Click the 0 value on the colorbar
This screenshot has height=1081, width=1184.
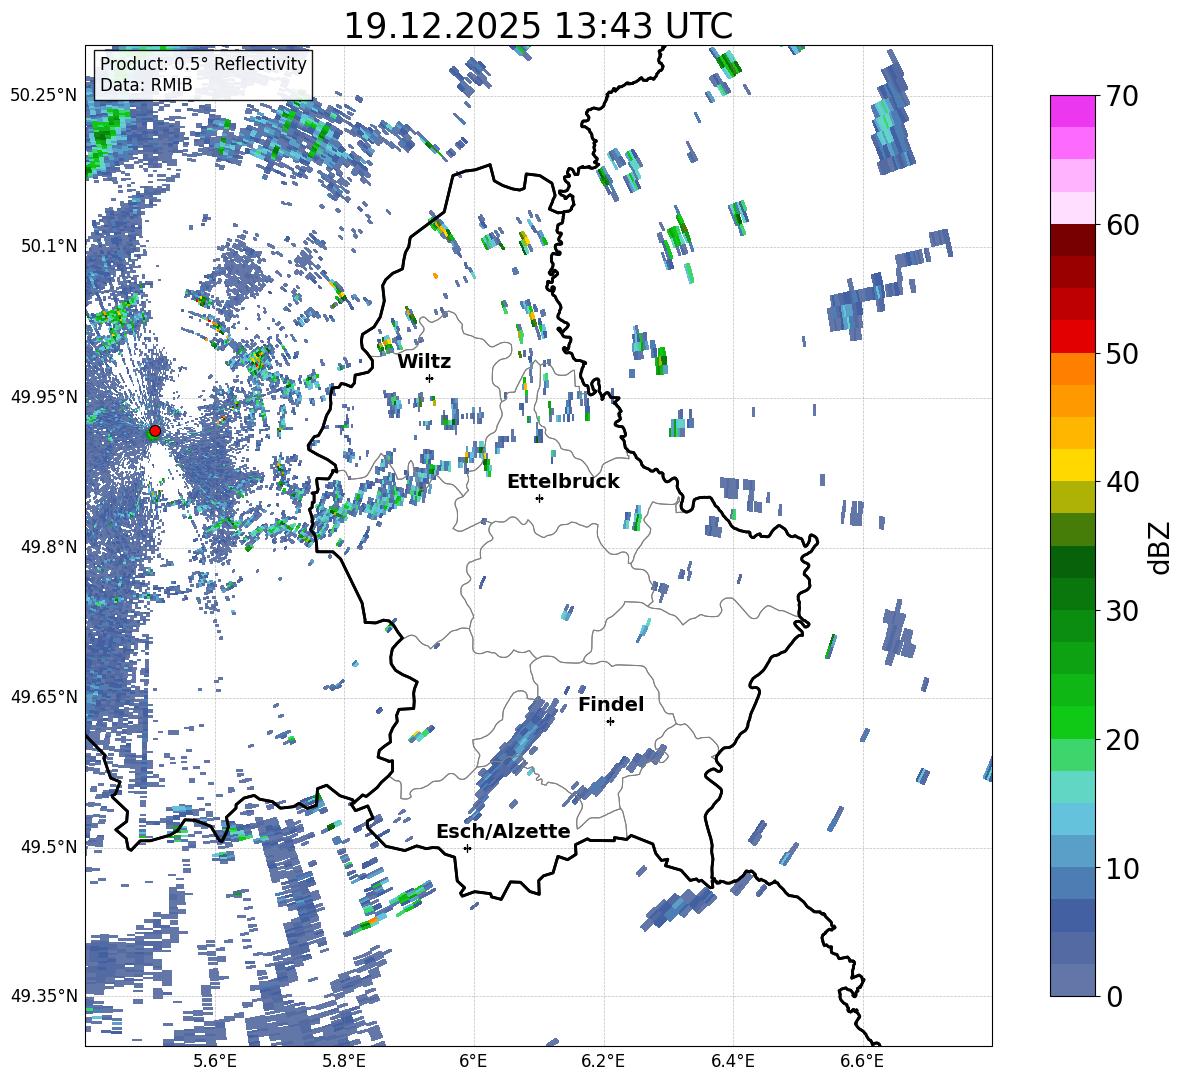coord(1114,996)
